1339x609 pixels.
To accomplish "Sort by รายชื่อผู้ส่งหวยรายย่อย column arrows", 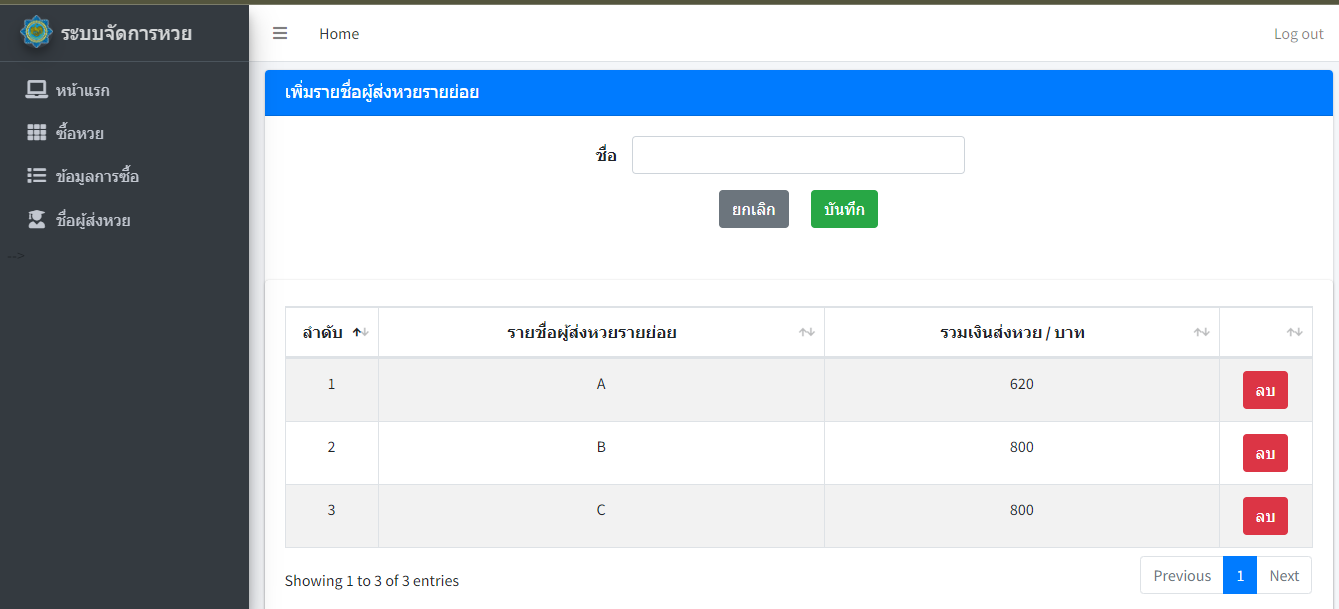I will [806, 332].
